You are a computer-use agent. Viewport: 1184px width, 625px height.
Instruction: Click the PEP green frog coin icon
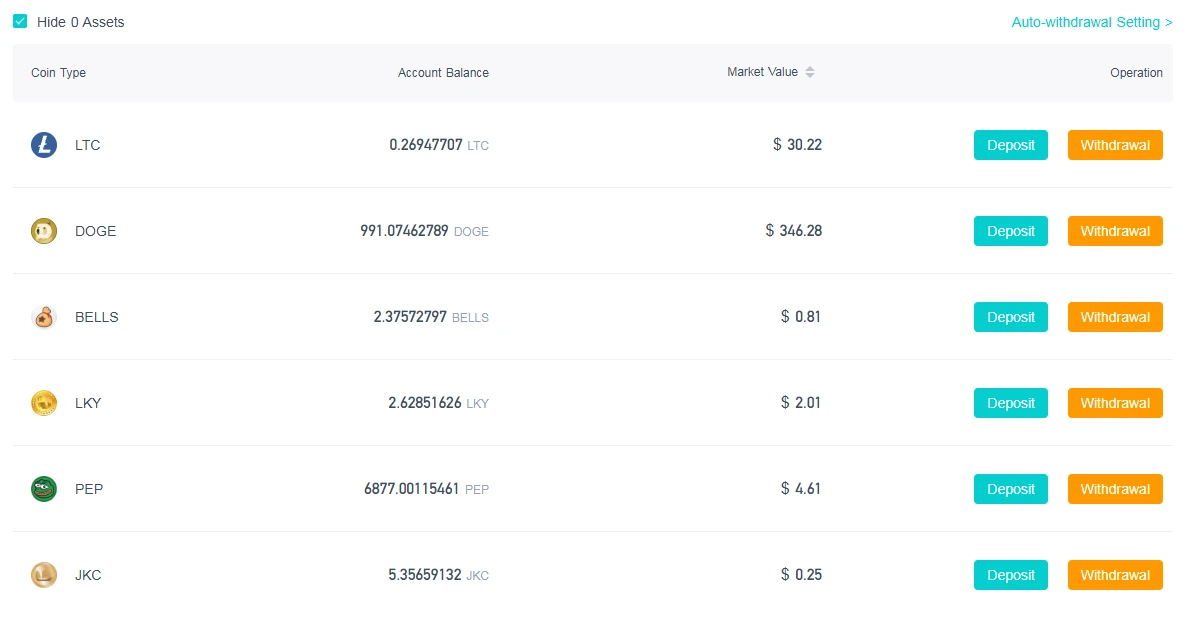44,489
